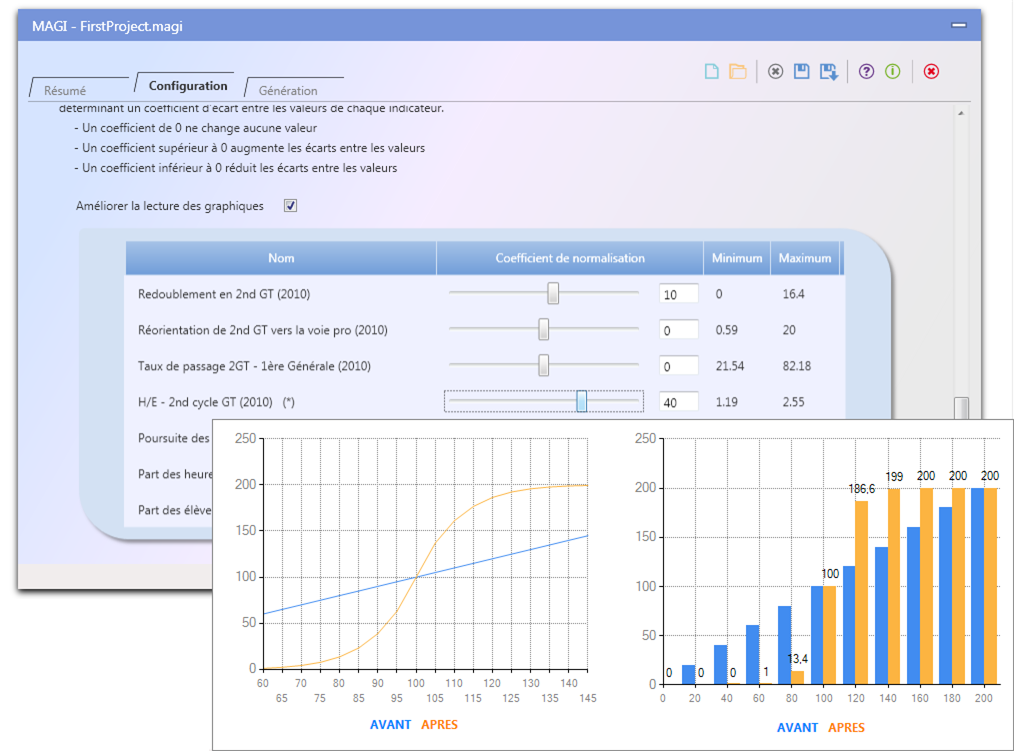
Task: Click the Maximum column header
Action: point(804,258)
